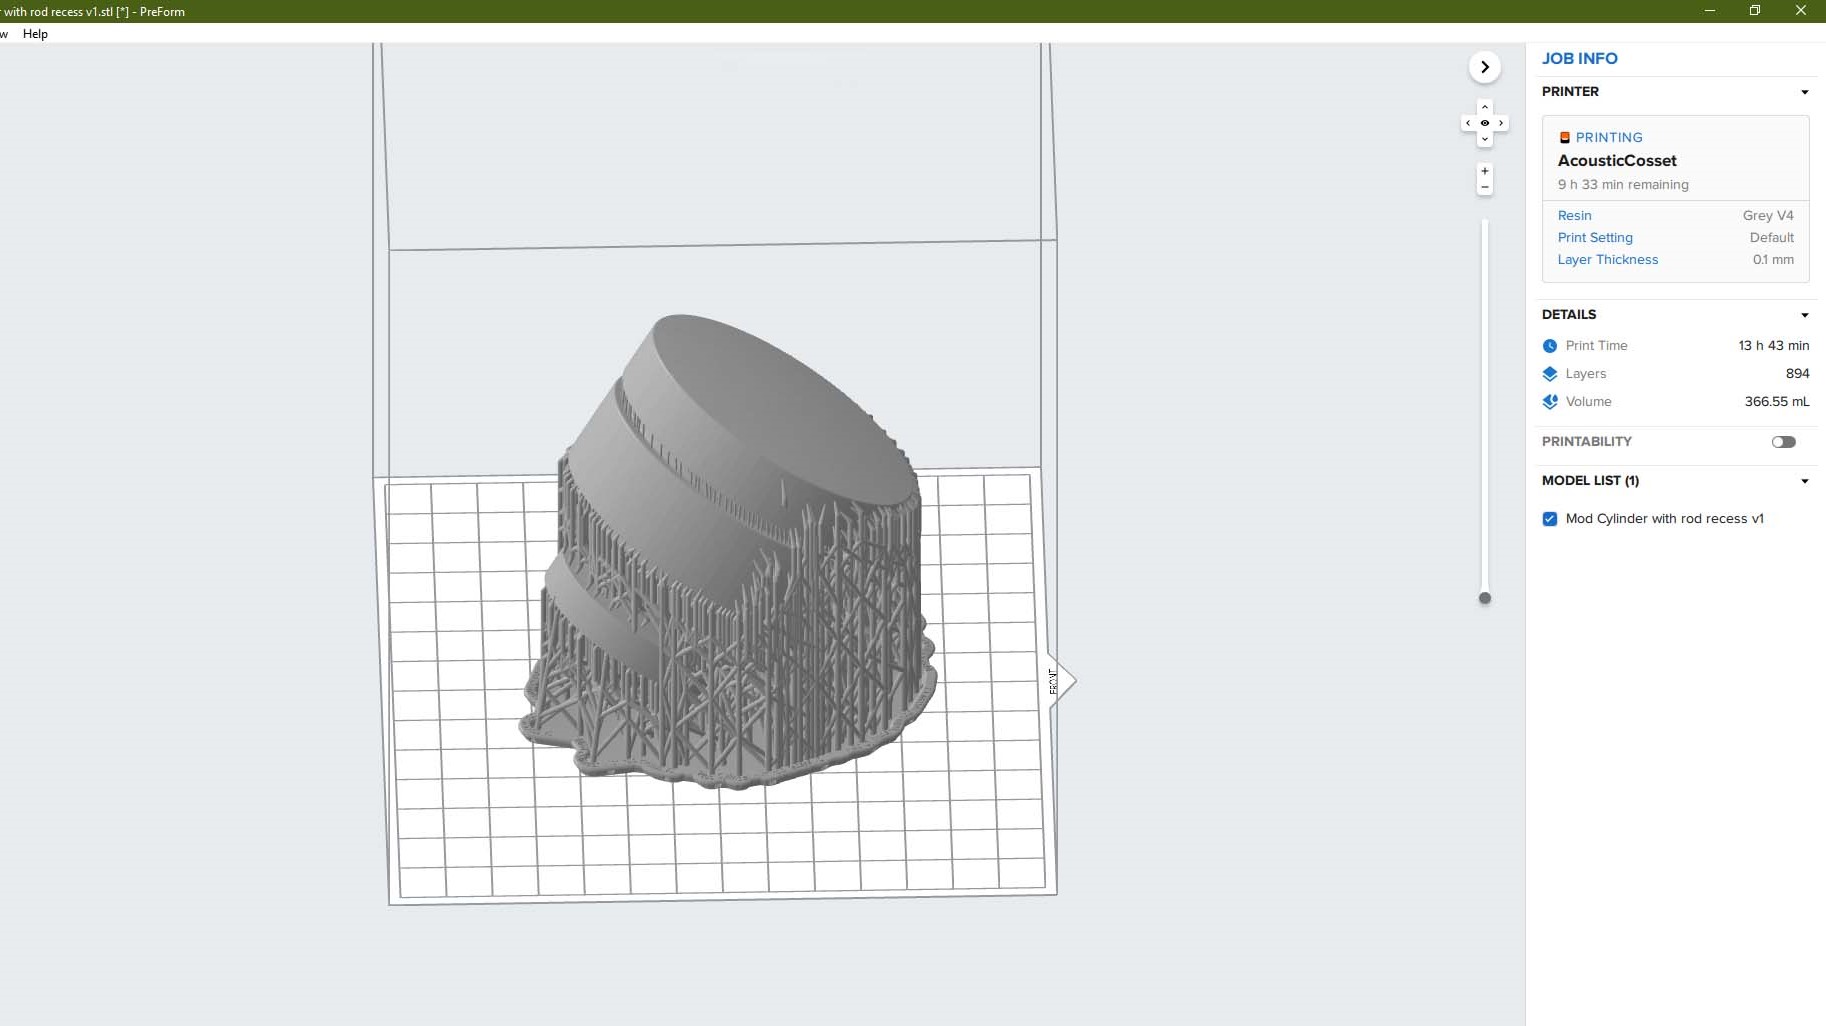The image size is (1826, 1026).
Task: Rotate view left with the left arrow
Action: coord(1467,123)
